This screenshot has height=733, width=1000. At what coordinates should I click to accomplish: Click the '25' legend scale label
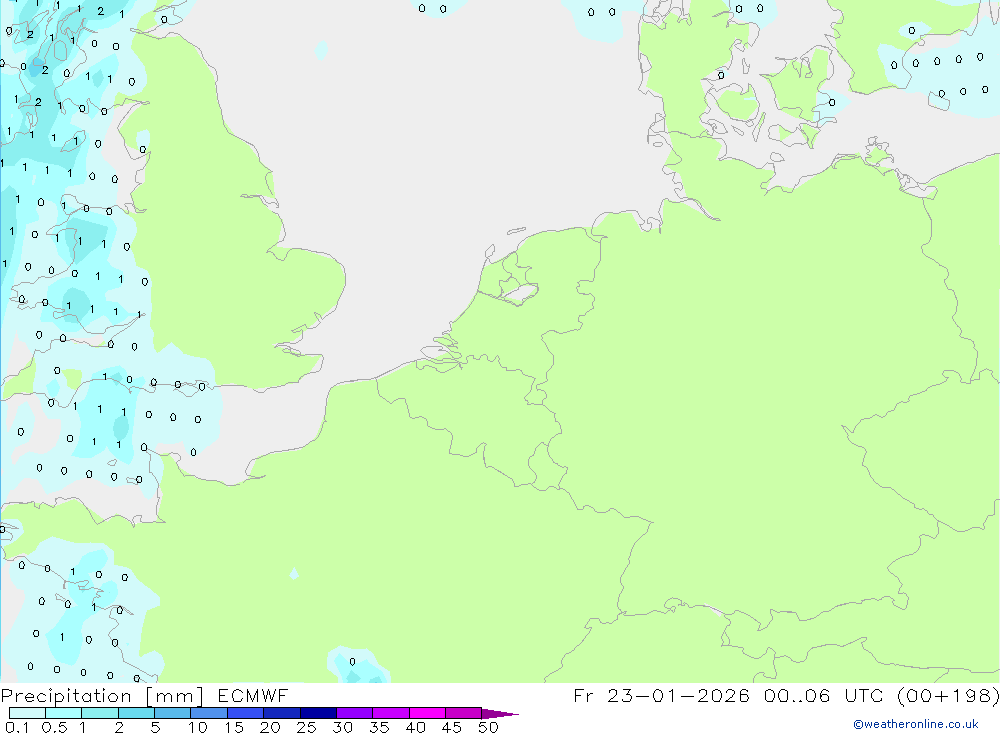pyautogui.click(x=307, y=727)
